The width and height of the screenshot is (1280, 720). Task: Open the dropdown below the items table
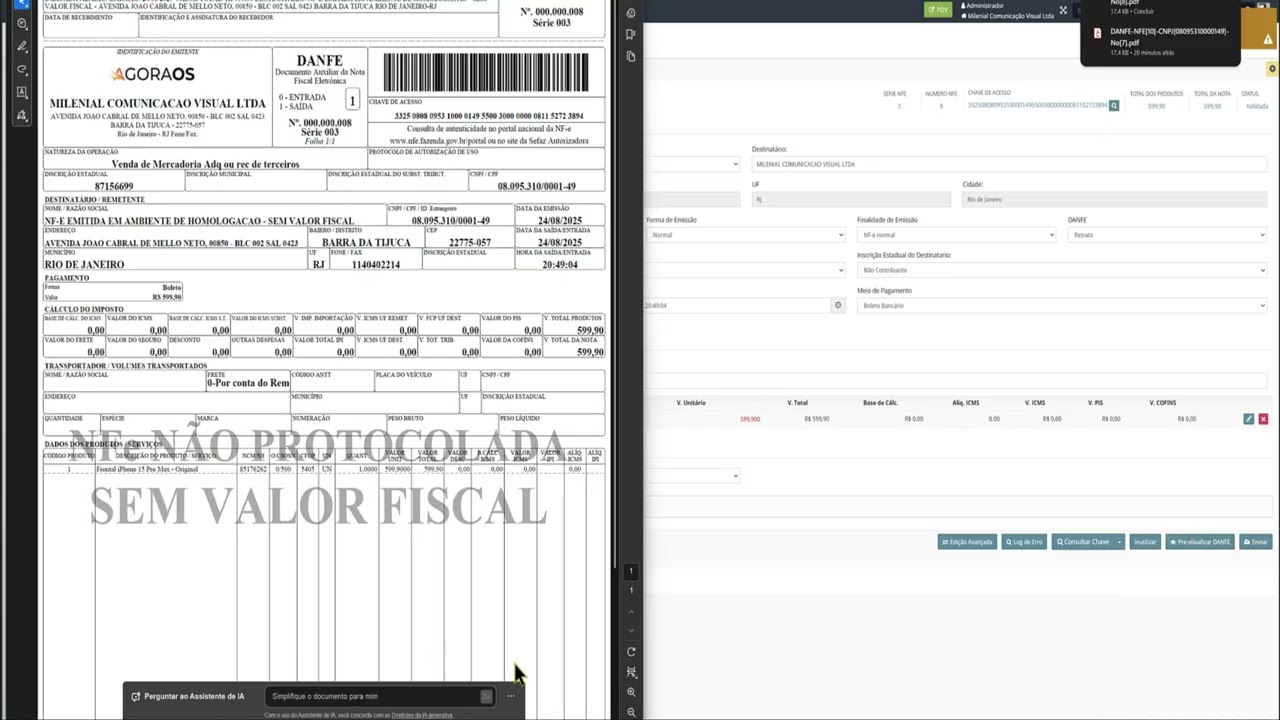(692, 476)
